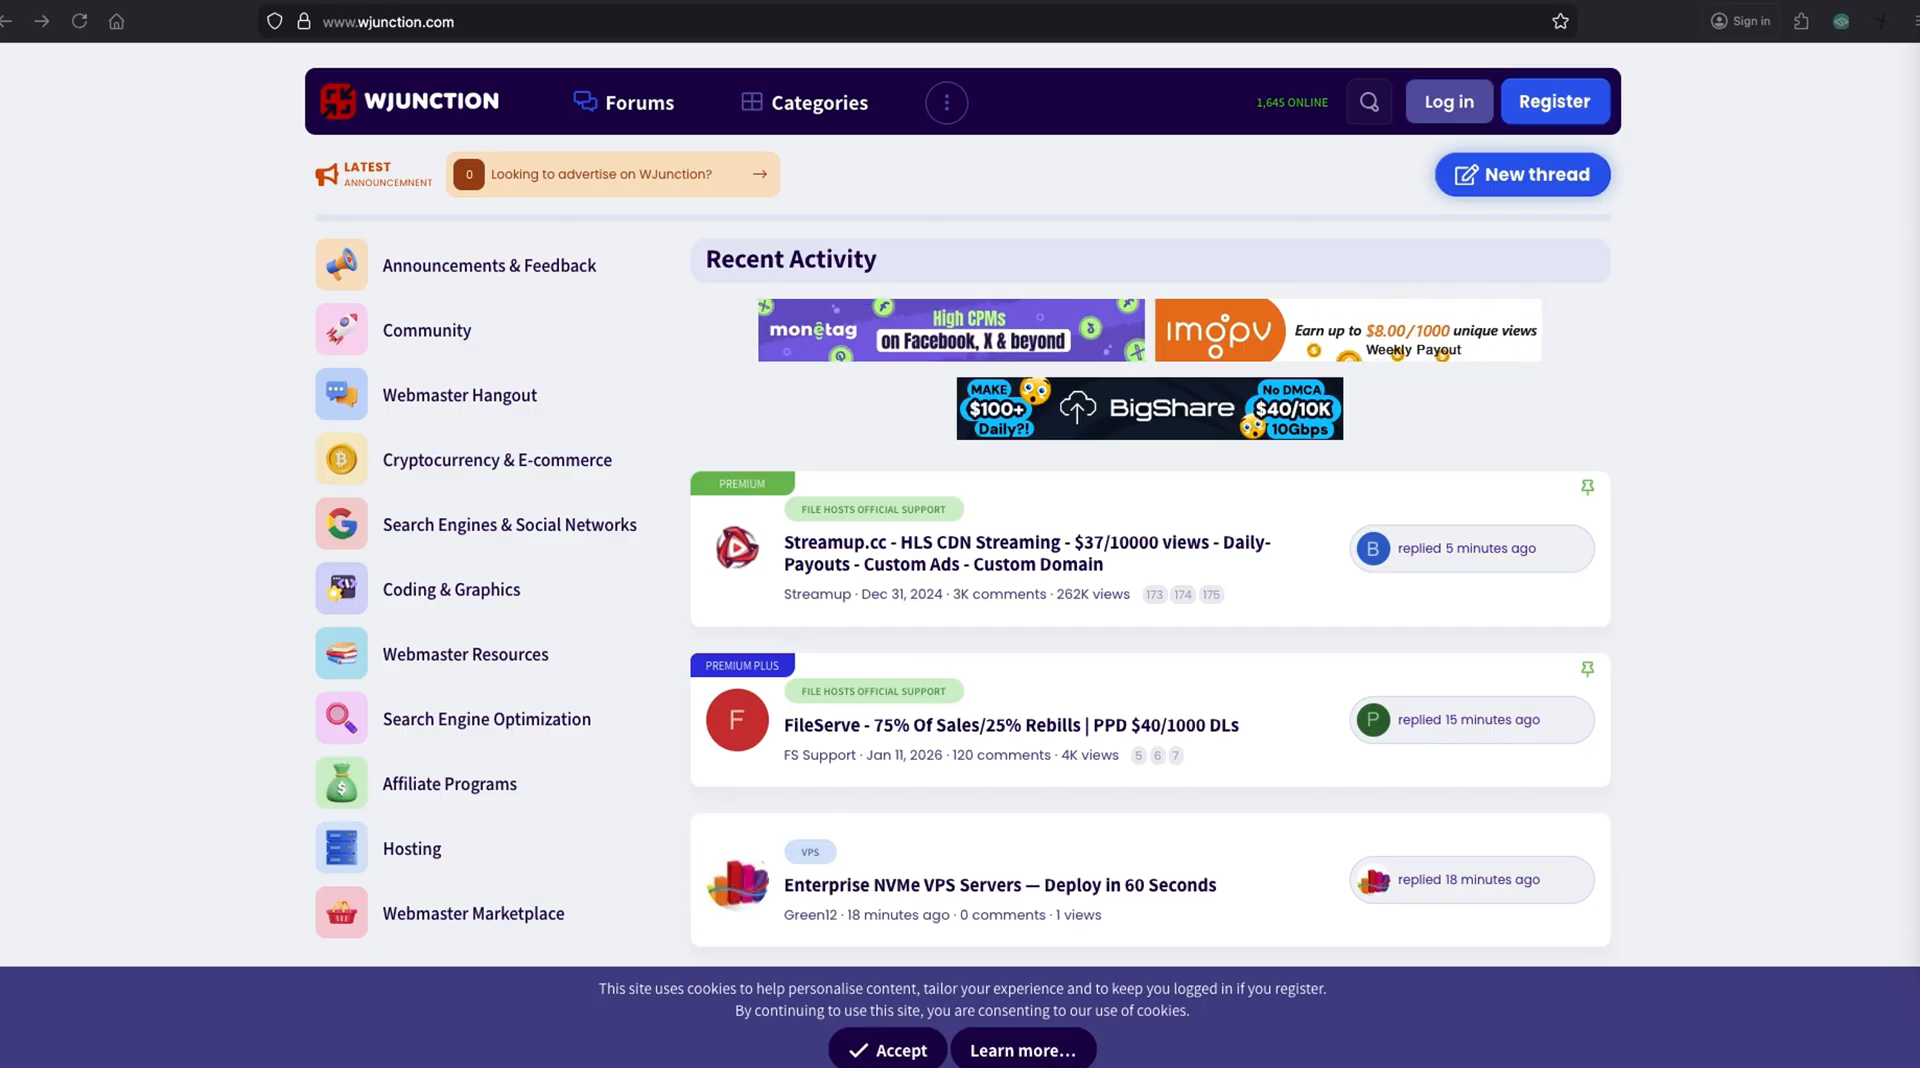Open the Community category
The width and height of the screenshot is (1920, 1068).
tap(426, 330)
